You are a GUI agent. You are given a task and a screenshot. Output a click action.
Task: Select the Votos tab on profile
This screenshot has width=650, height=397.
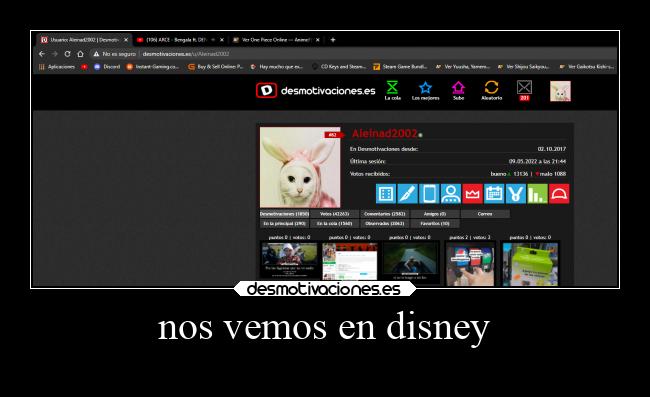pos(335,214)
